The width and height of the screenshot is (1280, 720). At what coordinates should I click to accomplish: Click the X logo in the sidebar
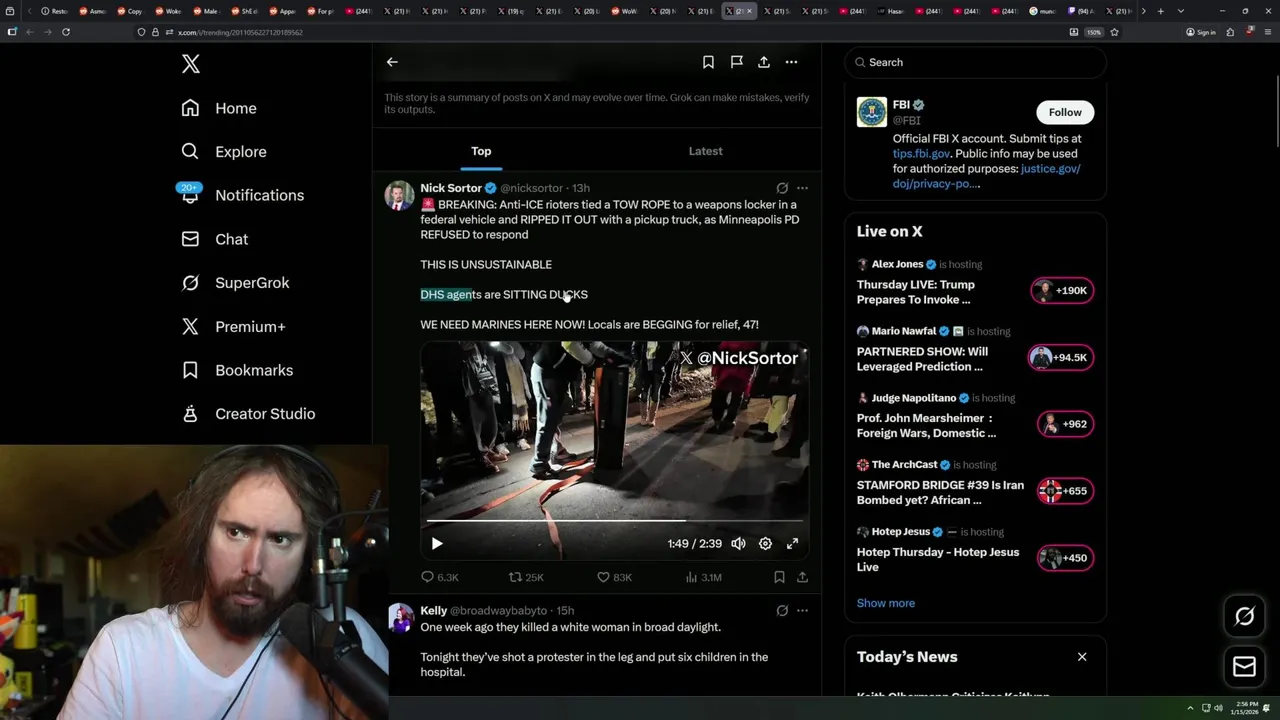pos(191,64)
